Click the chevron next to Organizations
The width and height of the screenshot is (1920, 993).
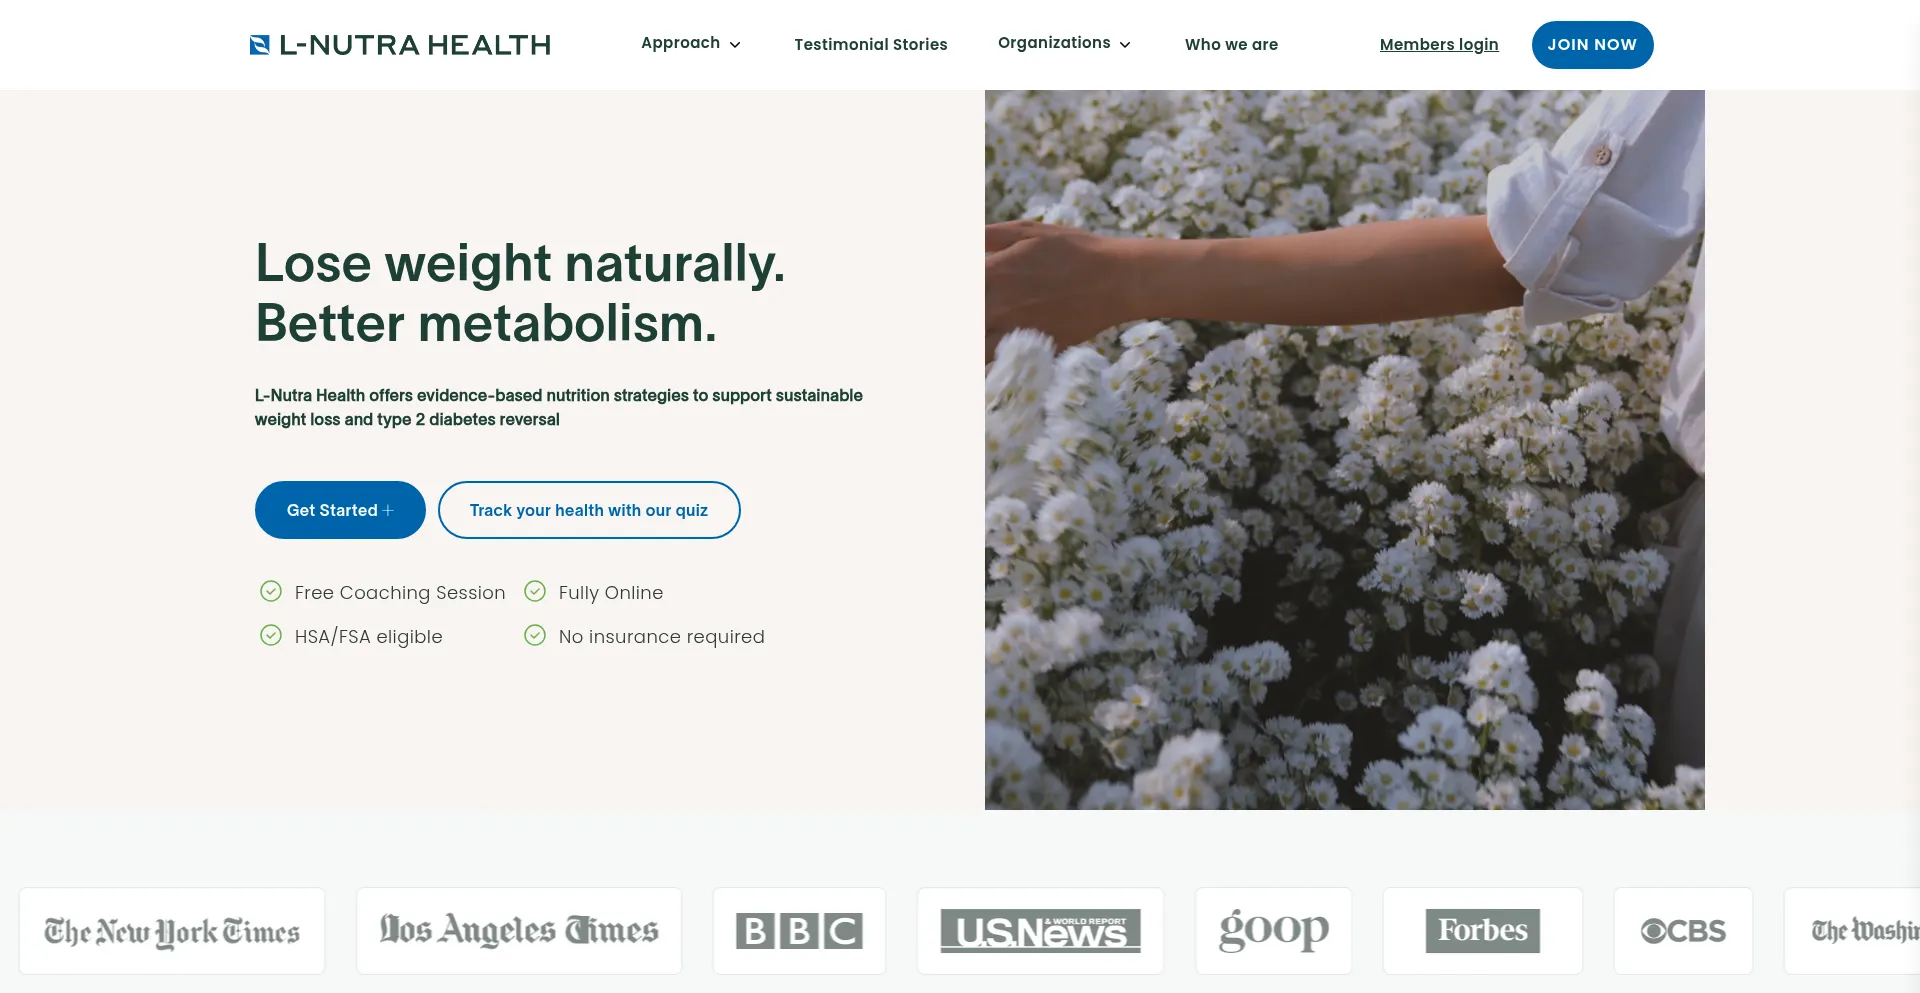(1125, 45)
